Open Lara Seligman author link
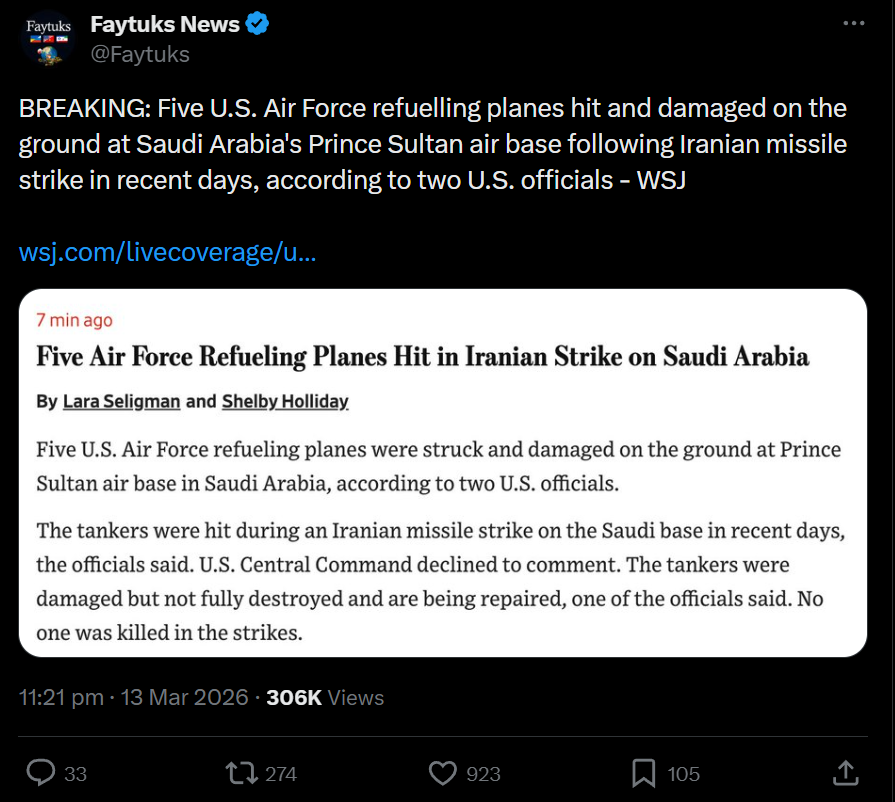The image size is (895, 802). 121,401
